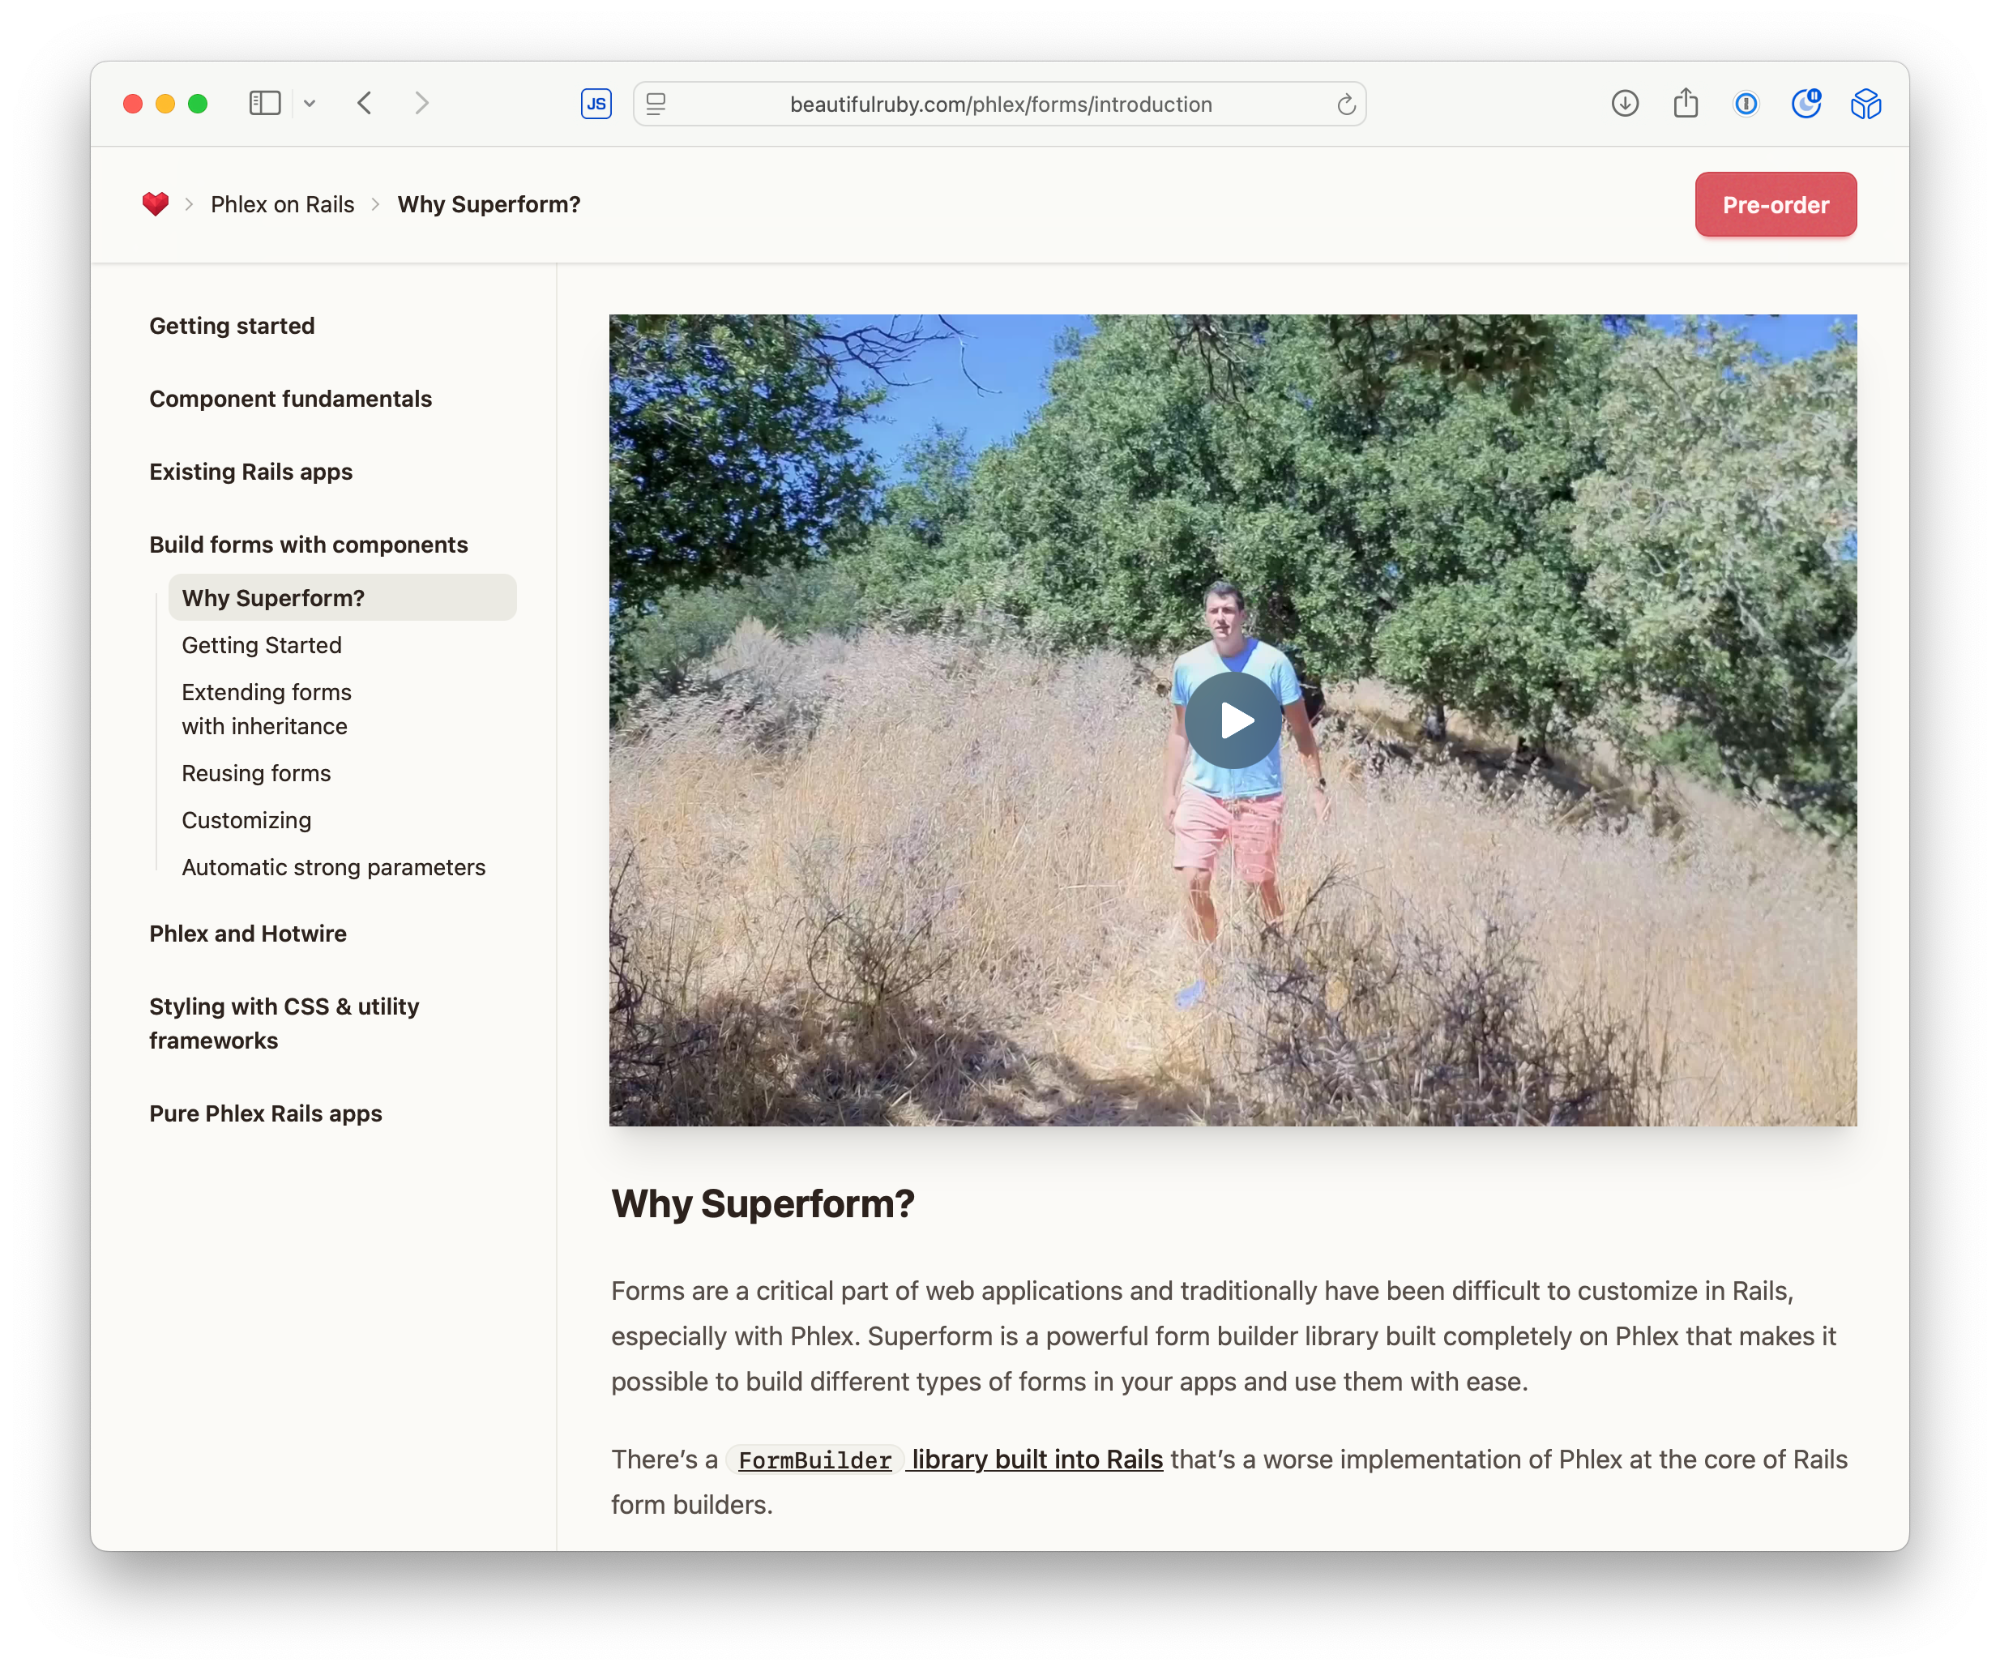Show the downloads icon in the toolbar
The width and height of the screenshot is (2000, 1671).
[1625, 103]
